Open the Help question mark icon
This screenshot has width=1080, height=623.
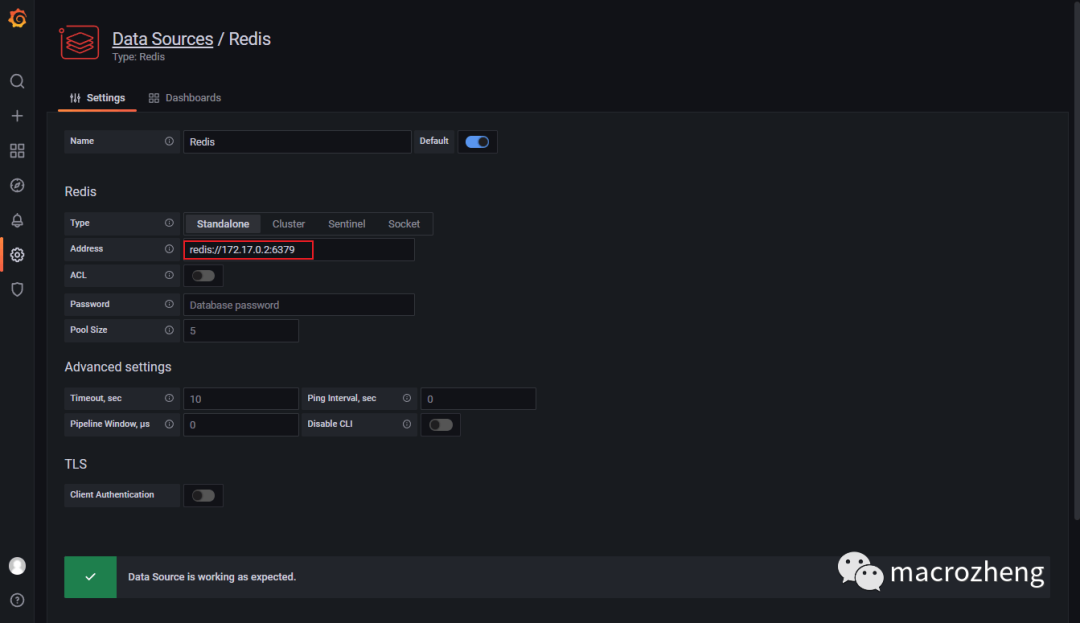tap(17, 600)
